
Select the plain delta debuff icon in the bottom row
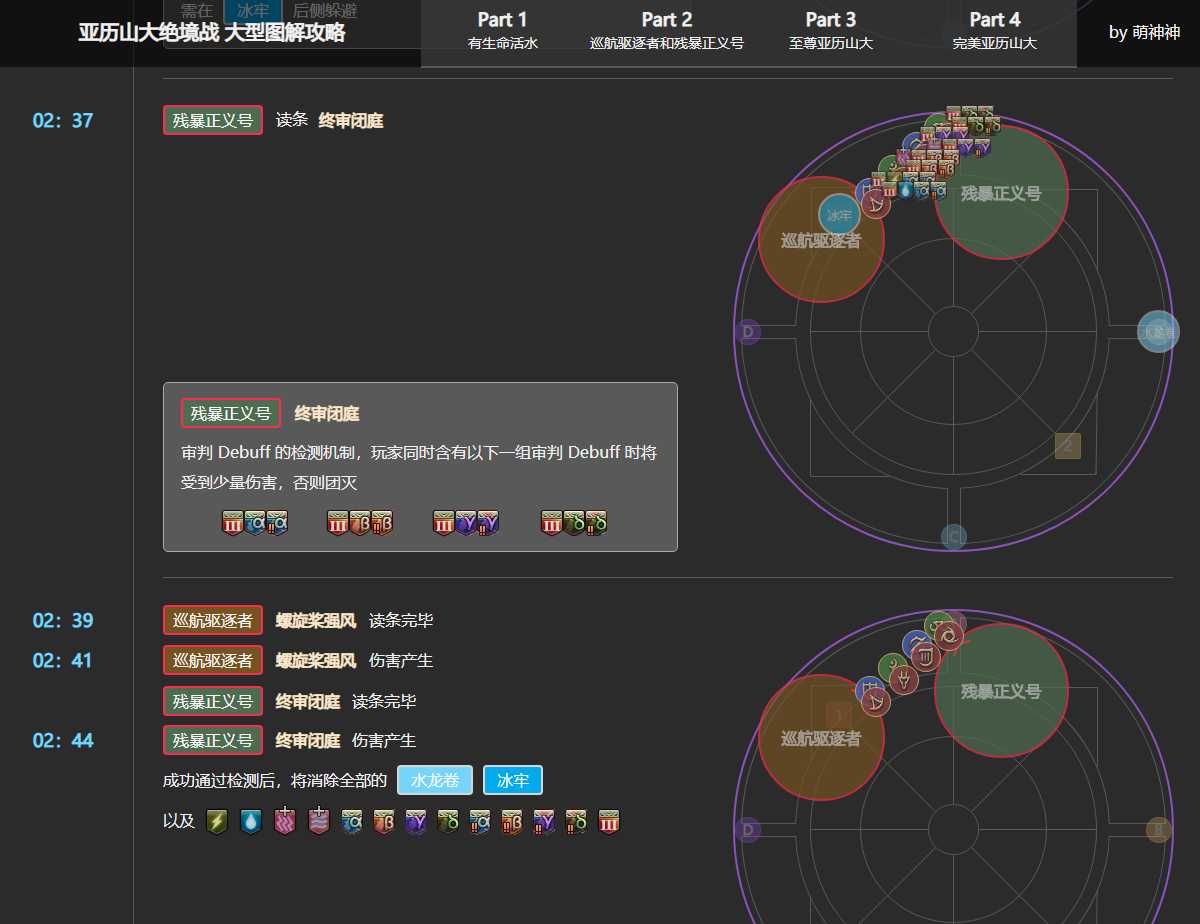coord(448,822)
